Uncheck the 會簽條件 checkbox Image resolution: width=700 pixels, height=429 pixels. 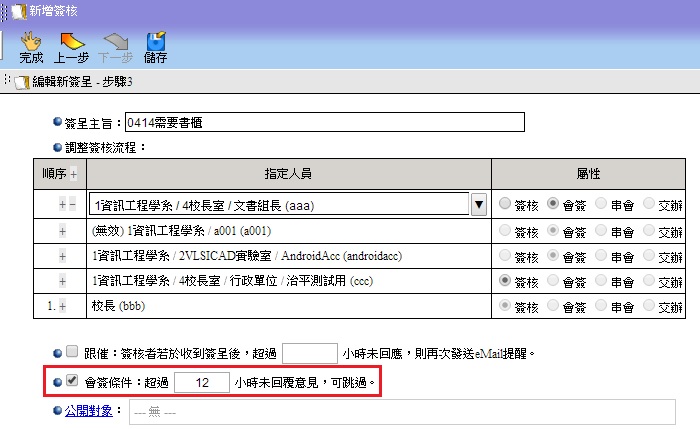[x=71, y=382]
